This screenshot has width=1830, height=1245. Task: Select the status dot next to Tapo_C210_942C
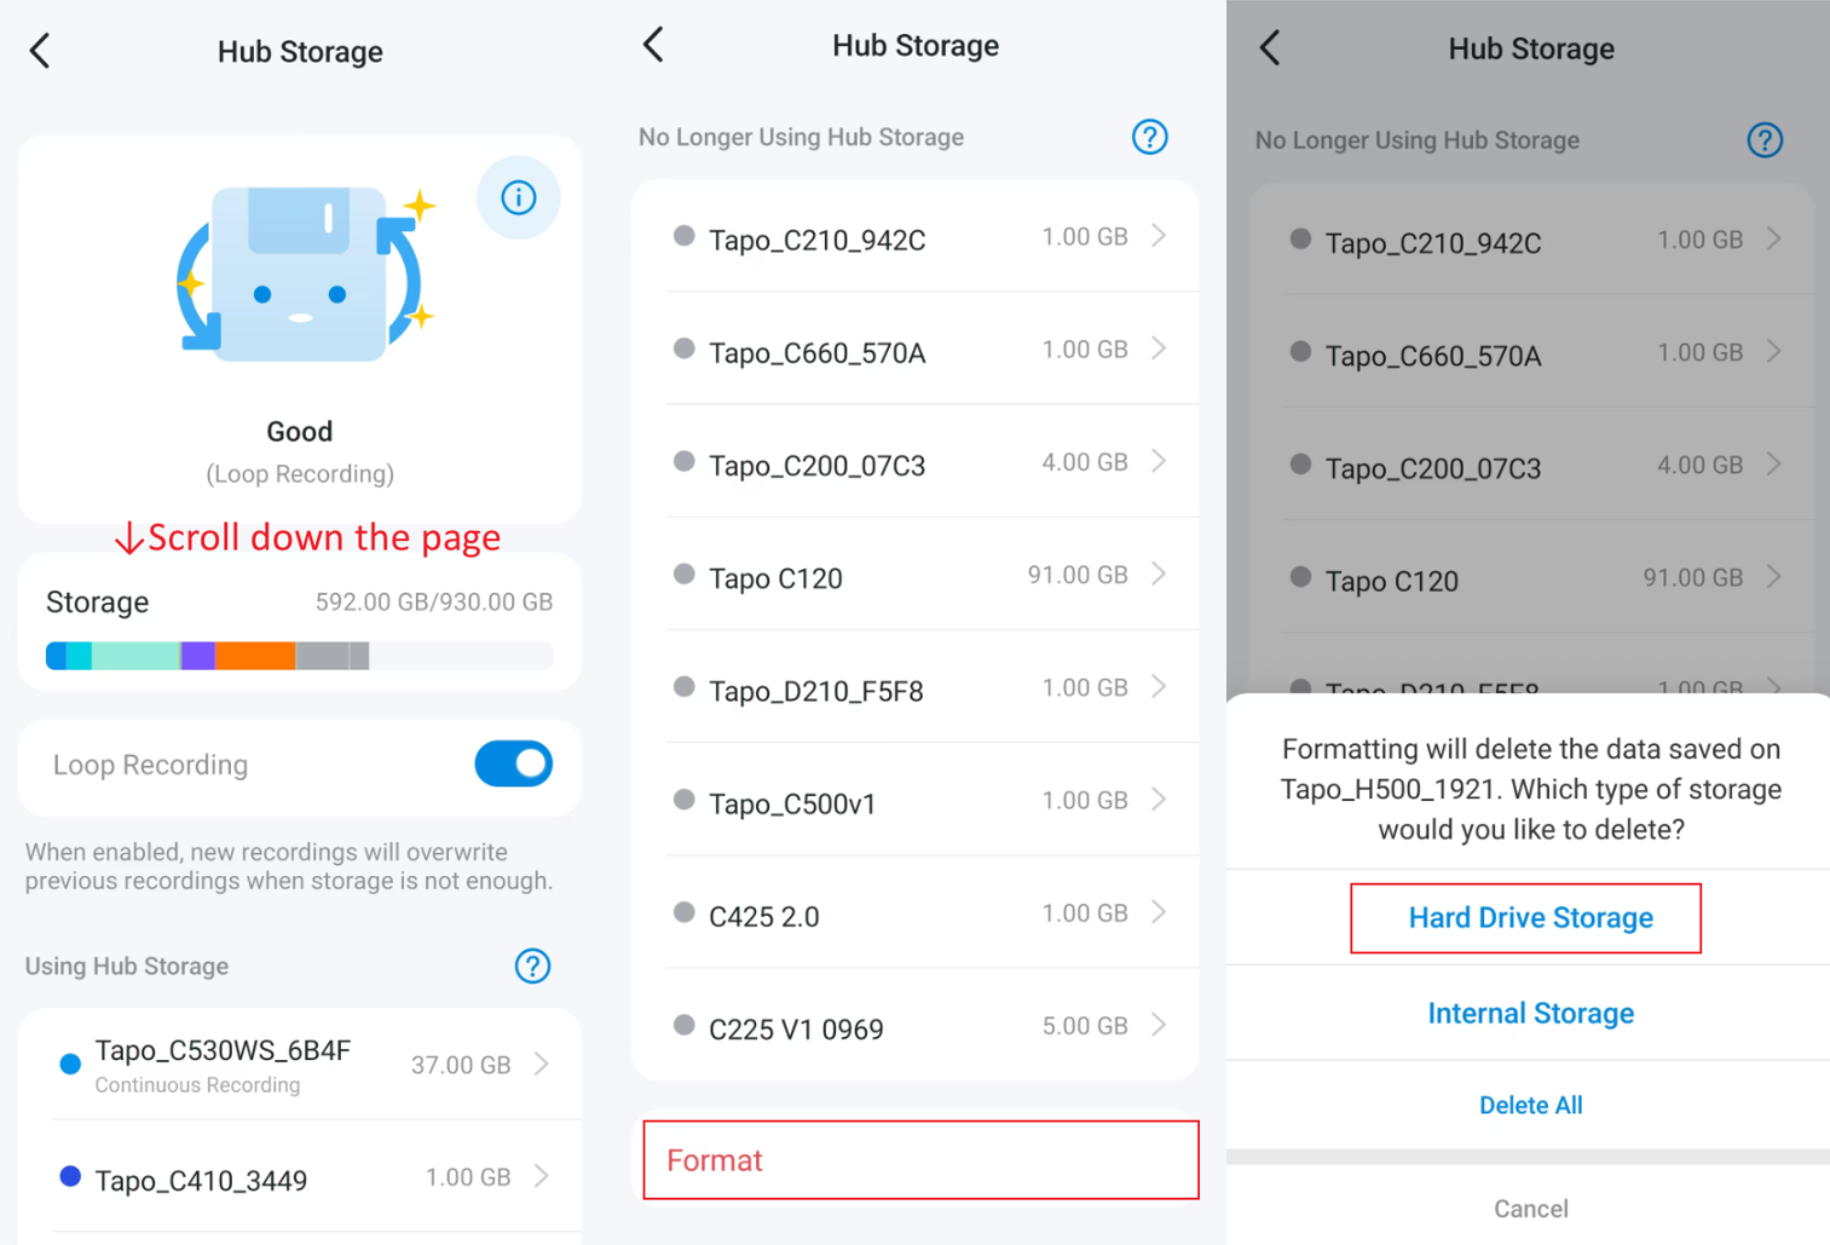coord(684,235)
